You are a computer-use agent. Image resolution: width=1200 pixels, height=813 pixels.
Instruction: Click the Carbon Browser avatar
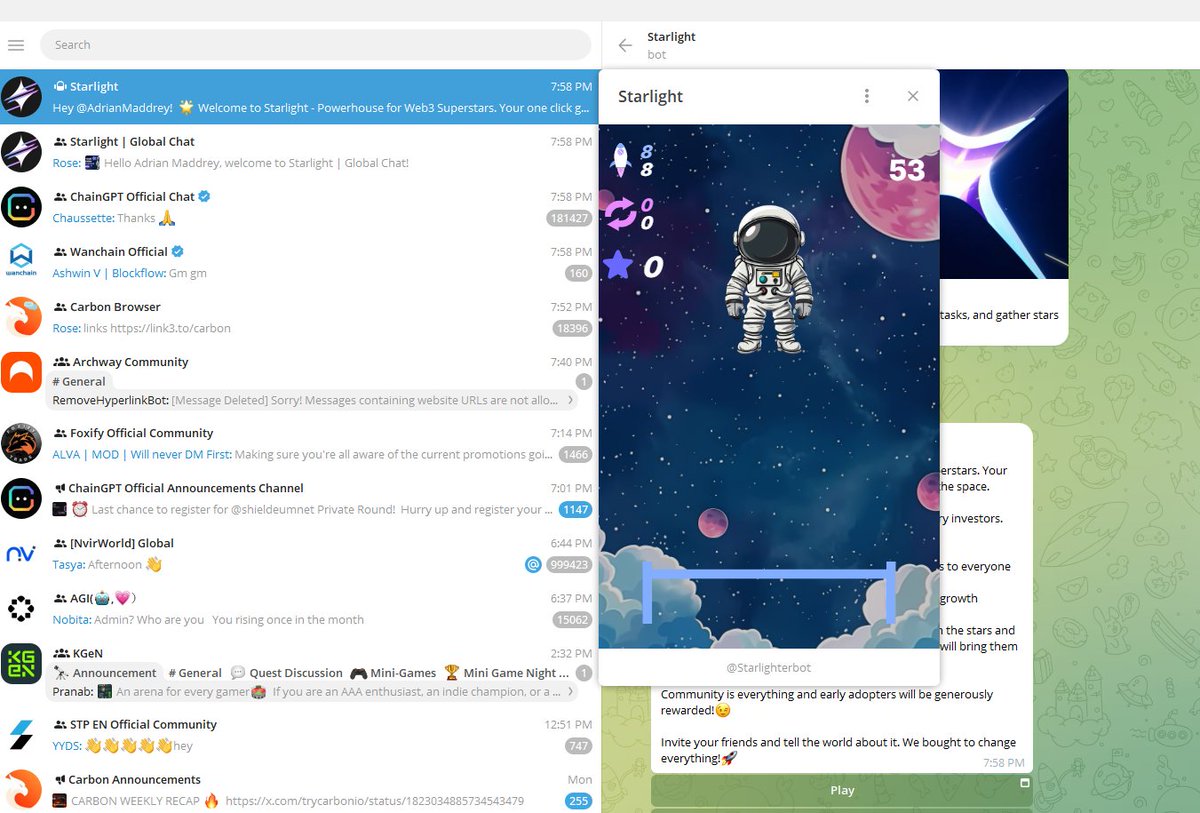click(x=21, y=317)
